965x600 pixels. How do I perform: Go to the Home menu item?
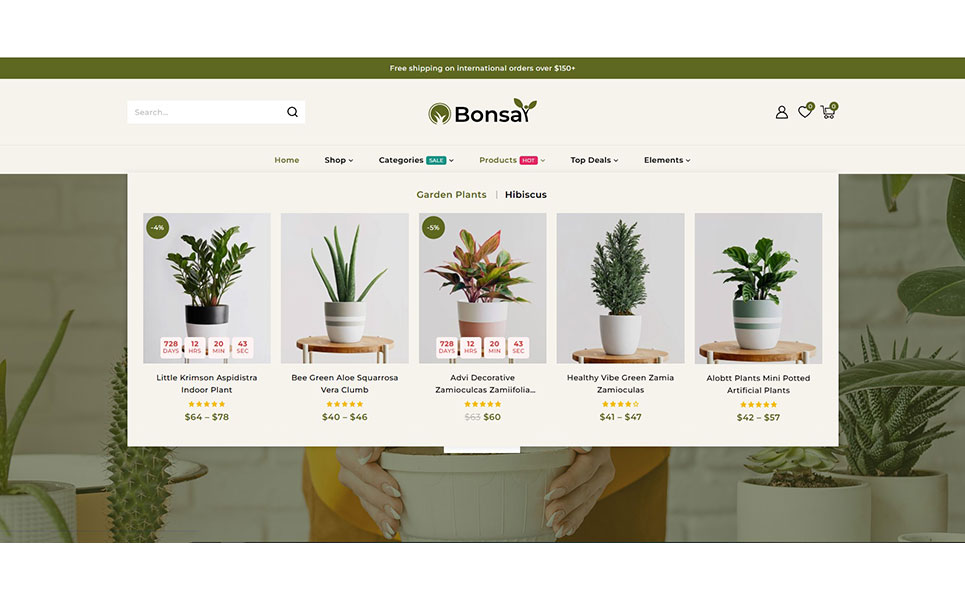click(287, 160)
